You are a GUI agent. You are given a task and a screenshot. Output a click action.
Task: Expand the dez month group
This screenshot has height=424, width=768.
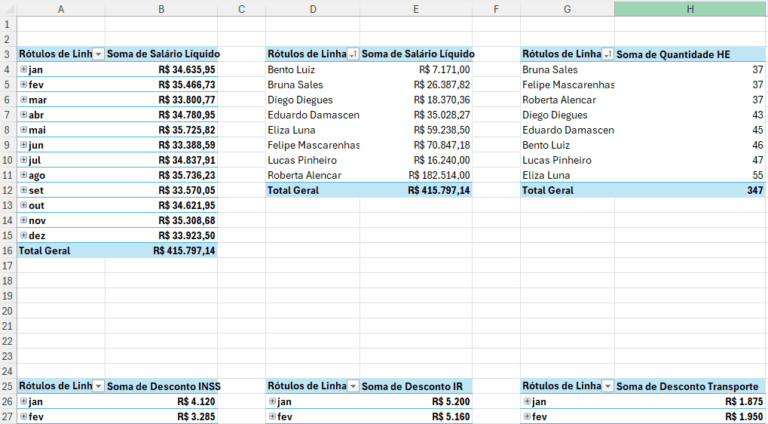pyautogui.click(x=23, y=236)
